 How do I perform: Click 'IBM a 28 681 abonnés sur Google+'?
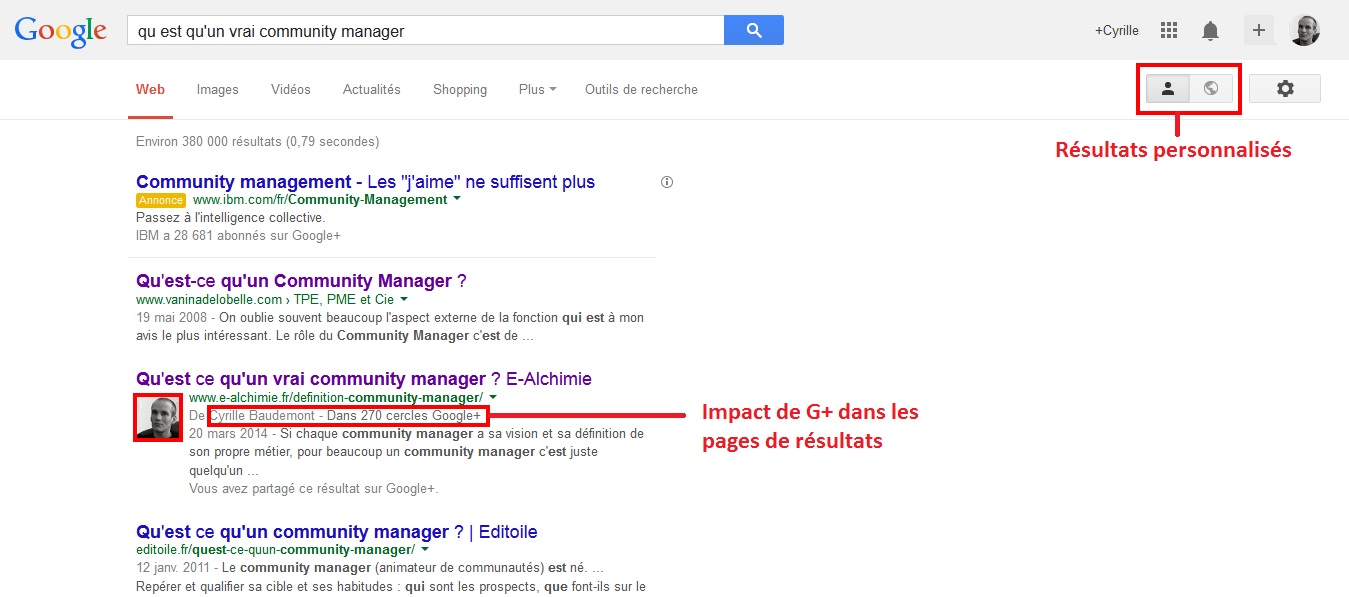(x=238, y=236)
